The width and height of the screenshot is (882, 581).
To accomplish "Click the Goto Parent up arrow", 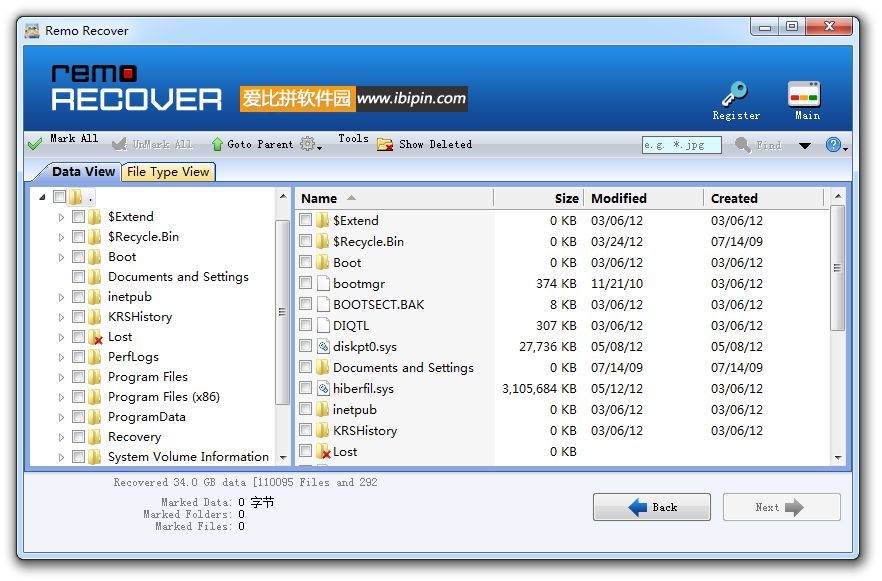I will point(217,145).
